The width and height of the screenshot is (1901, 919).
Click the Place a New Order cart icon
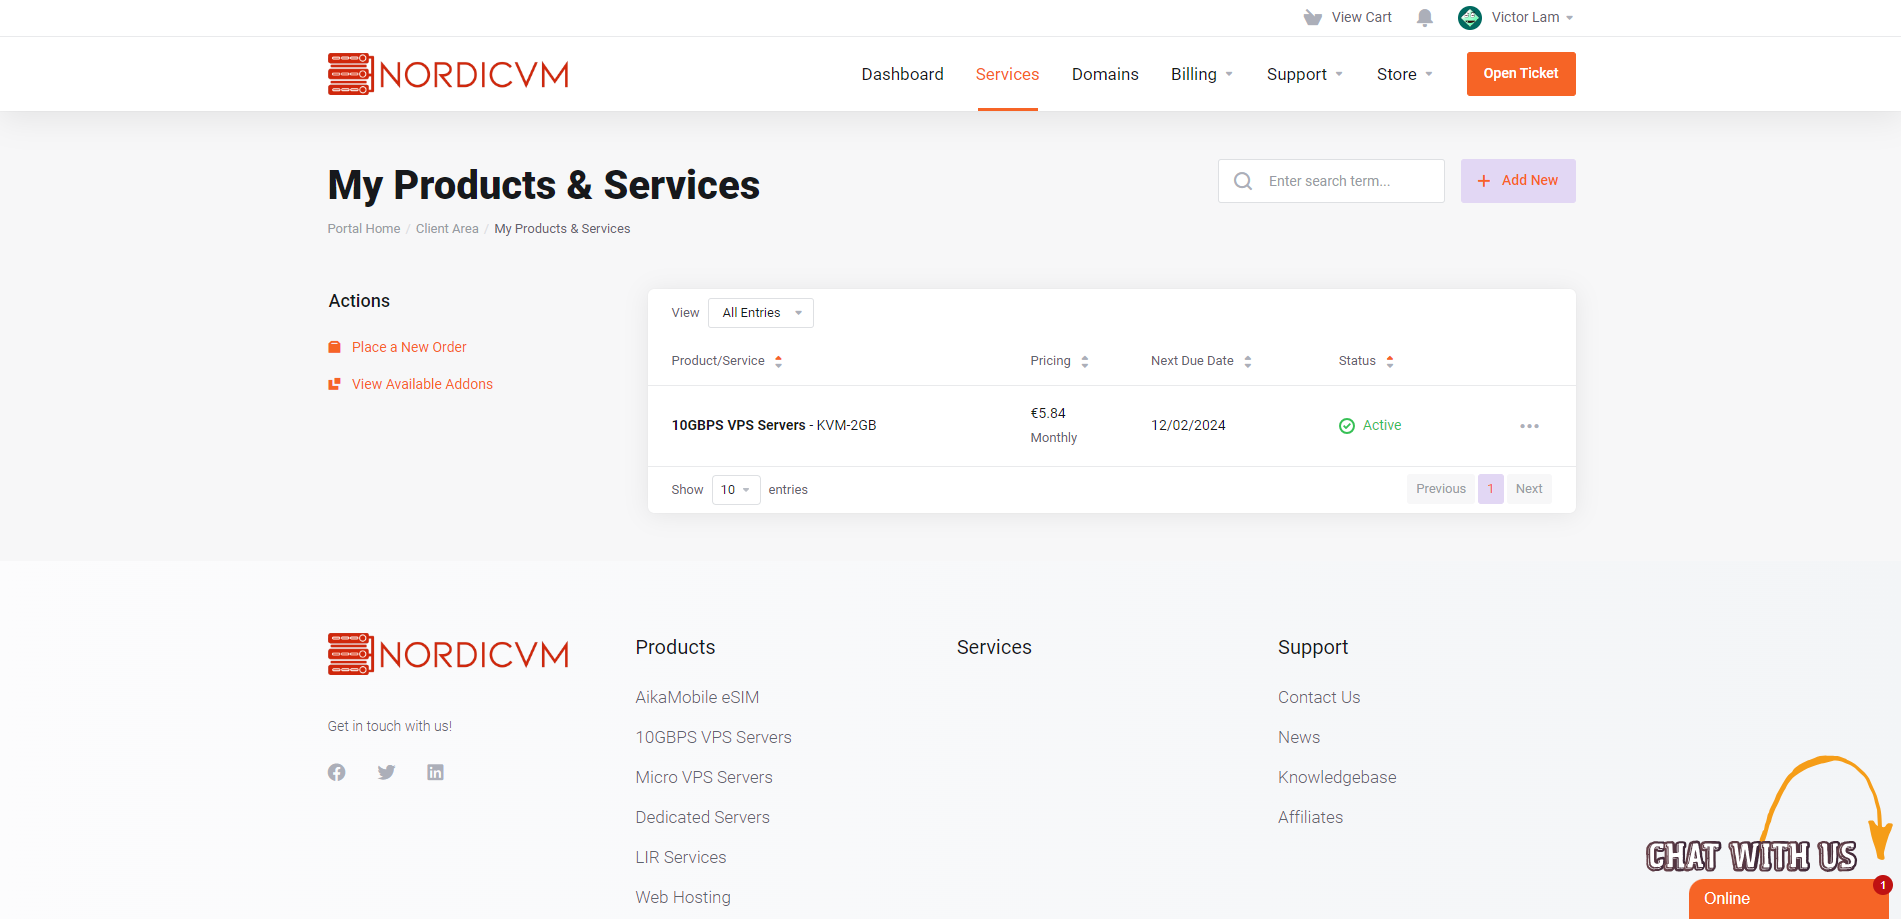point(335,347)
